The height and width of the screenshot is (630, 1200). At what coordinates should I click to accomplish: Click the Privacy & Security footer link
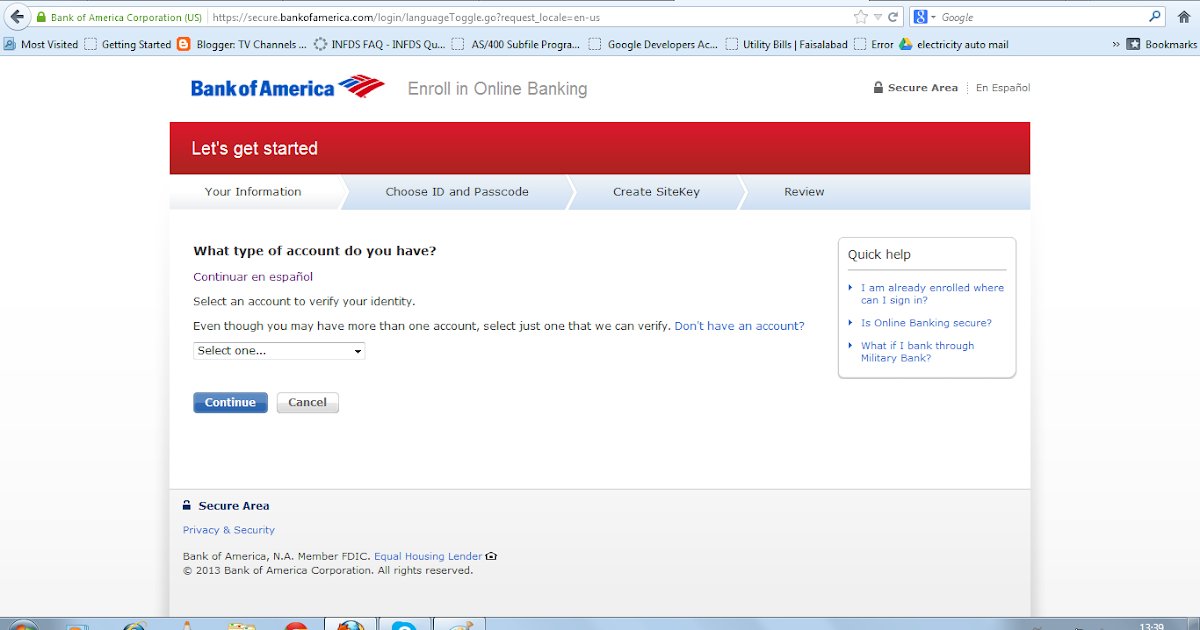pyautogui.click(x=229, y=530)
